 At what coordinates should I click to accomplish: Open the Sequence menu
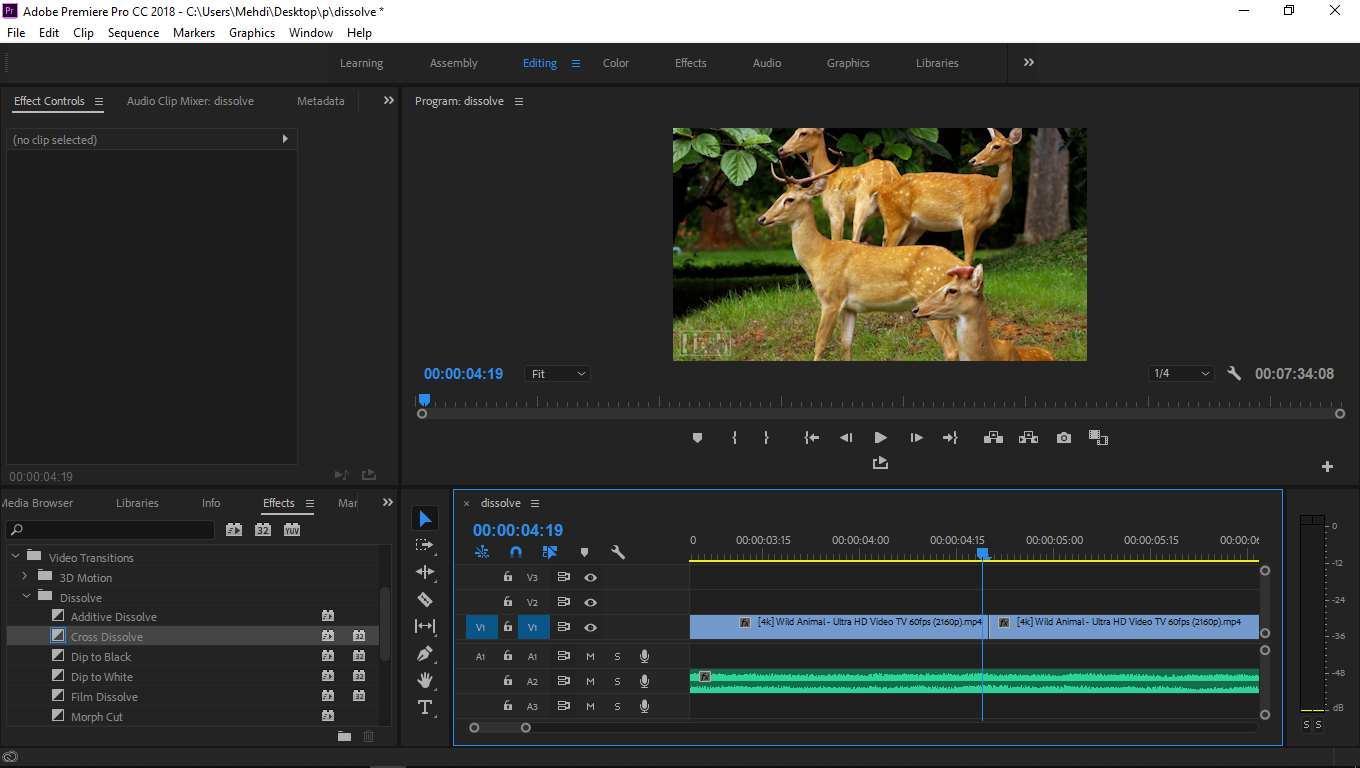[x=133, y=32]
